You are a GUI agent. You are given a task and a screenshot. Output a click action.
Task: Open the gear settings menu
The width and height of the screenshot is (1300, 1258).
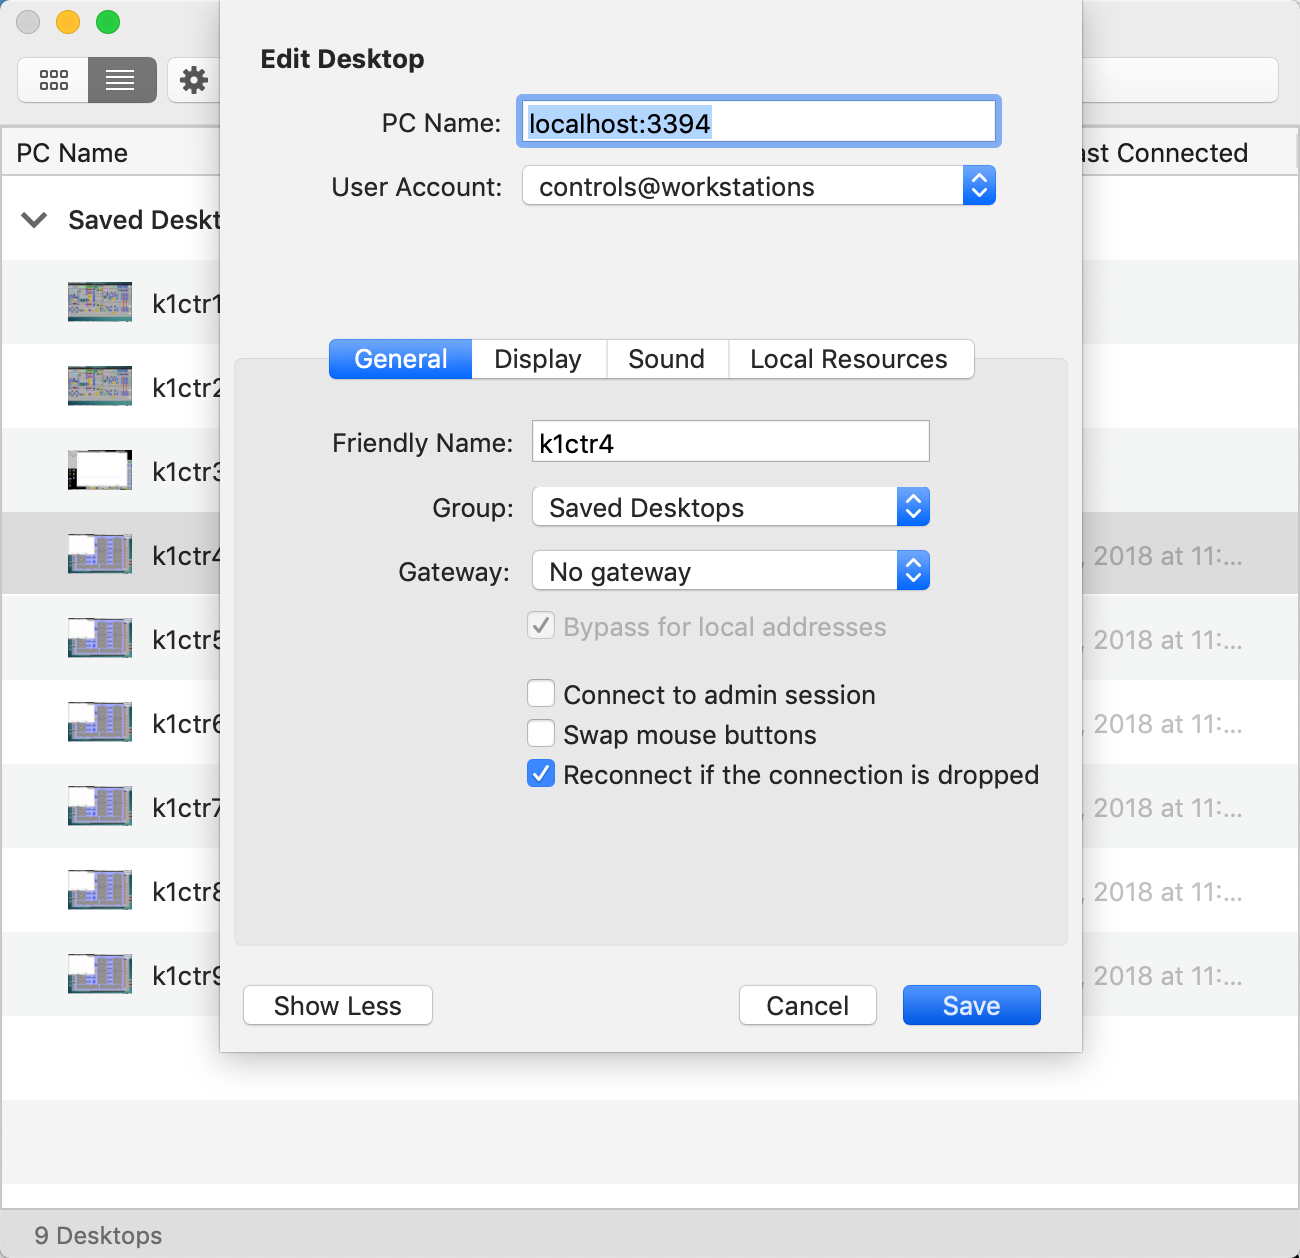pos(194,80)
